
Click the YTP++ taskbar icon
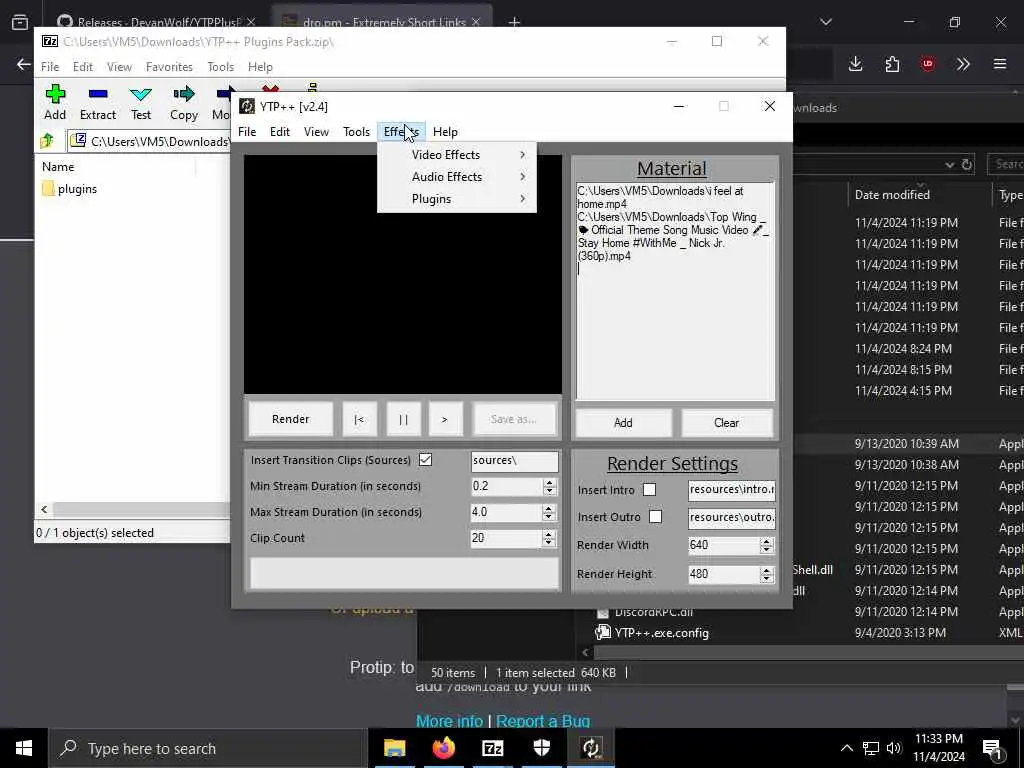[590, 748]
